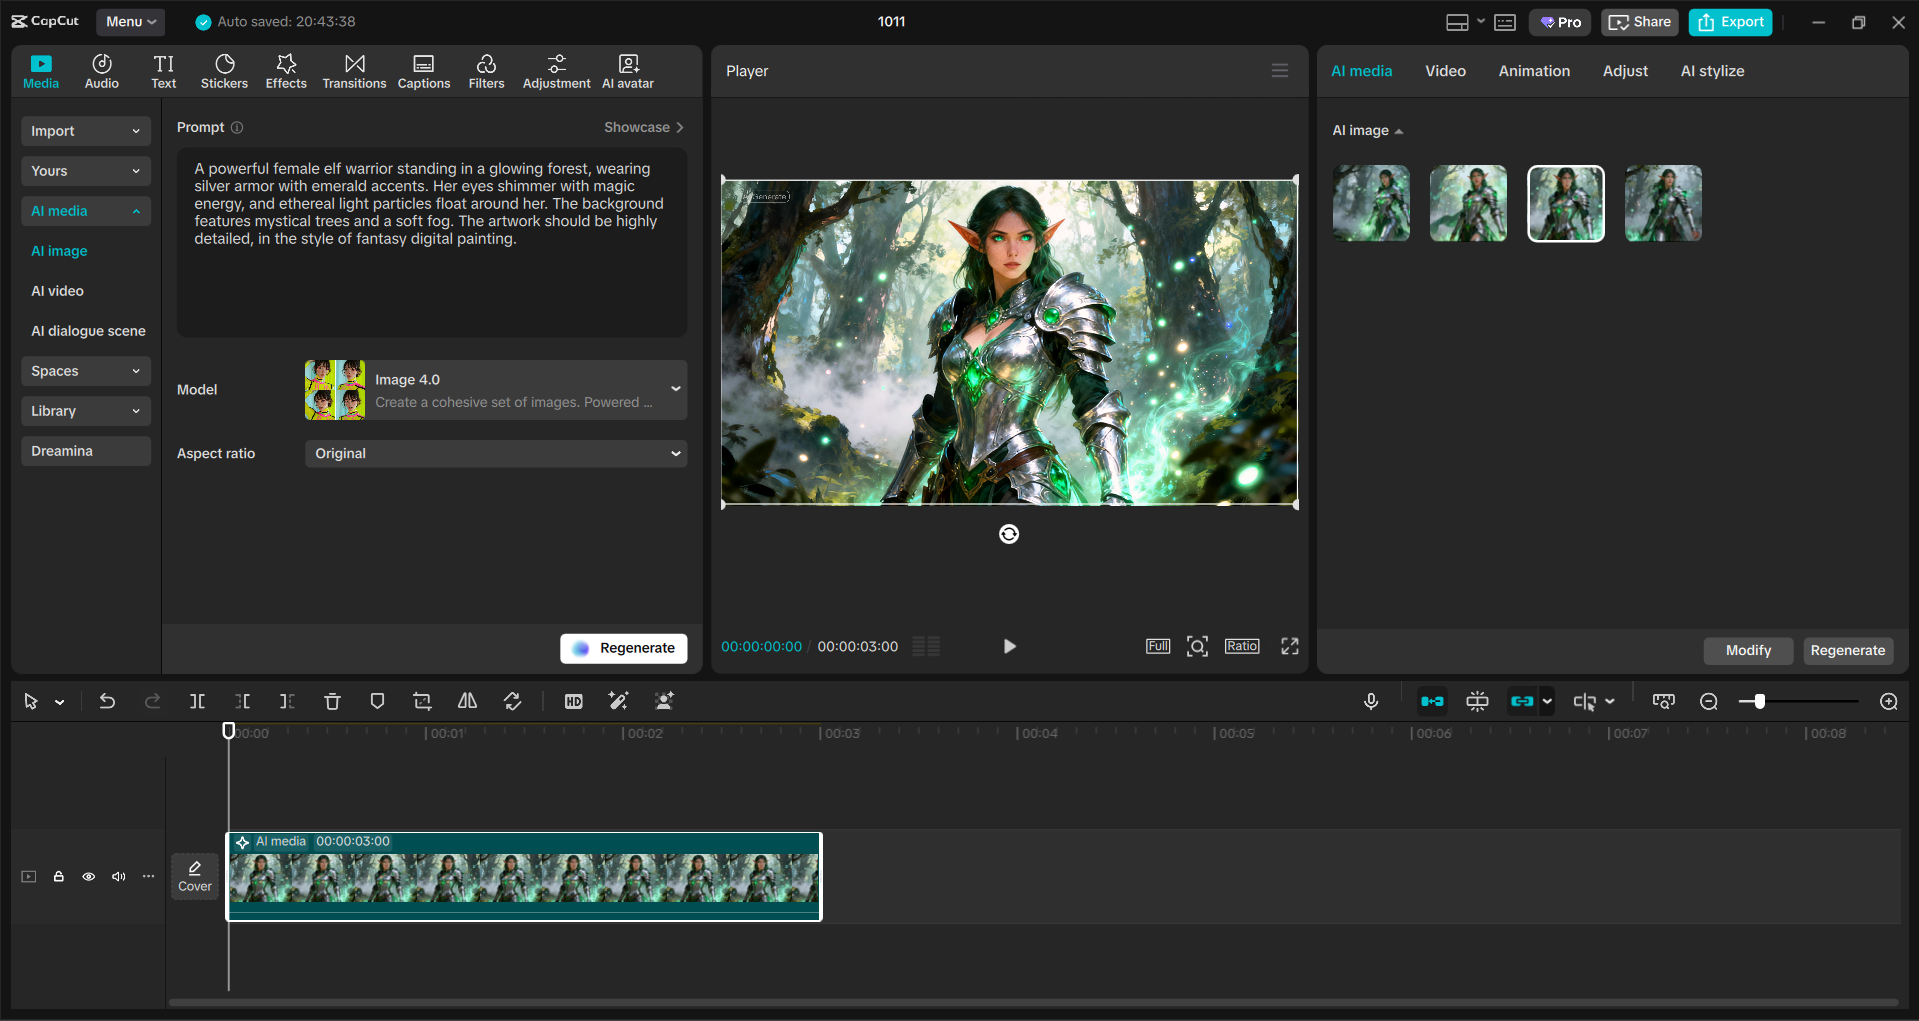Mirror the selected clip horizontally
The height and width of the screenshot is (1021, 1919).
pos(466,701)
